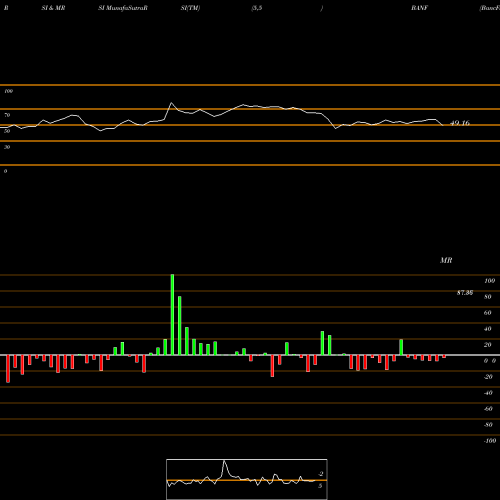Click the 'SI(TM)' header label

click(x=190, y=8)
